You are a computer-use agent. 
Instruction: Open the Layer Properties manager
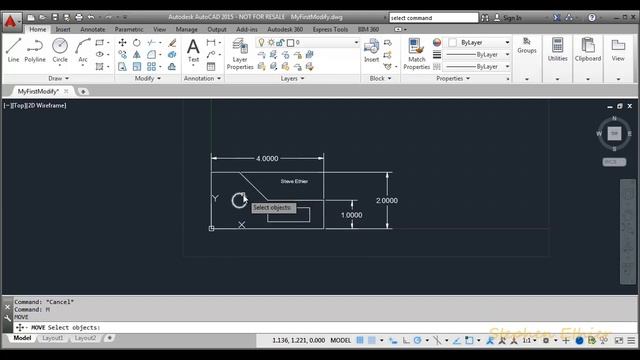point(240,54)
